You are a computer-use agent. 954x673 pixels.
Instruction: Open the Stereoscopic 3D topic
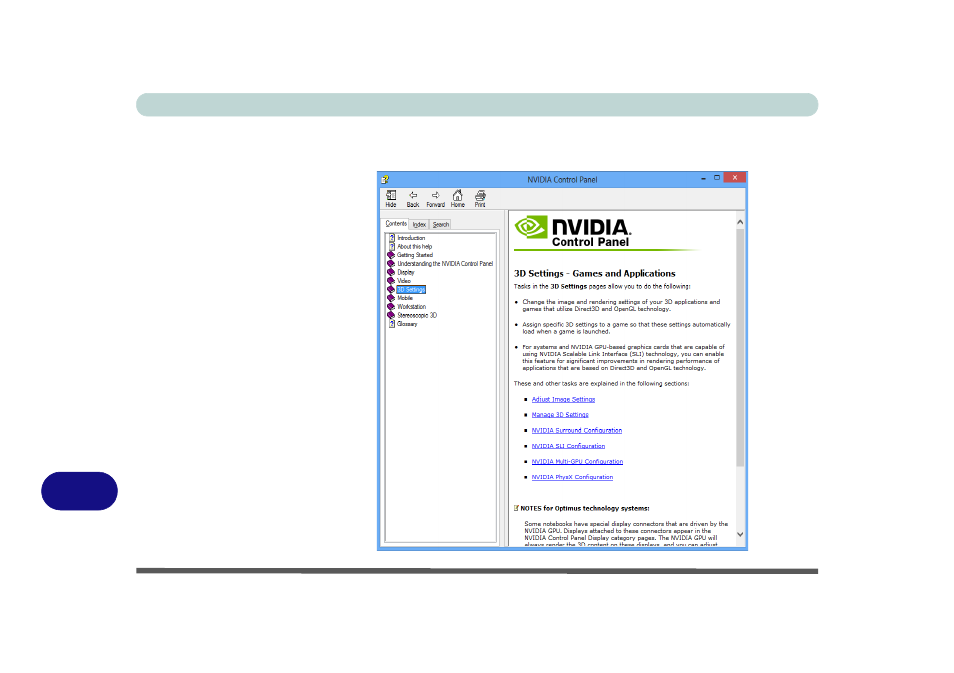click(417, 315)
